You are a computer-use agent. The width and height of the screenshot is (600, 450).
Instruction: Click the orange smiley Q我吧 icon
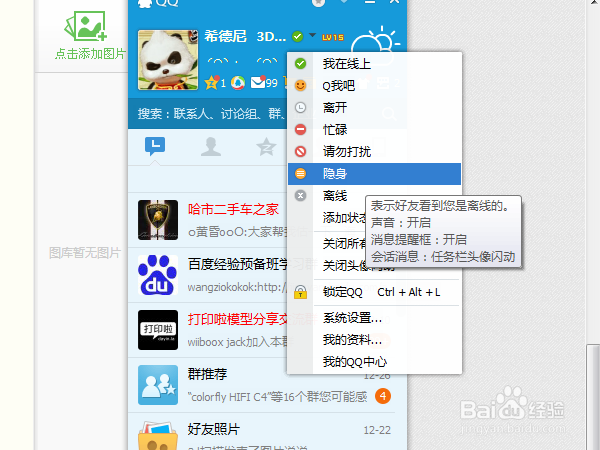[x=300, y=85]
